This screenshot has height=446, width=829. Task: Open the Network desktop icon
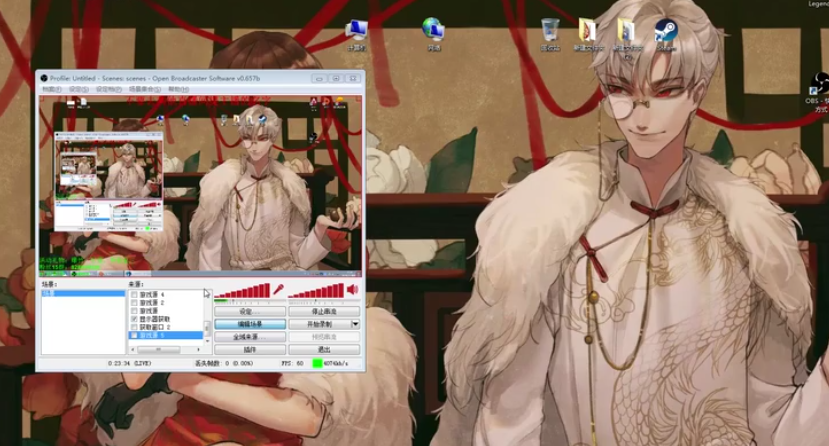point(434,35)
